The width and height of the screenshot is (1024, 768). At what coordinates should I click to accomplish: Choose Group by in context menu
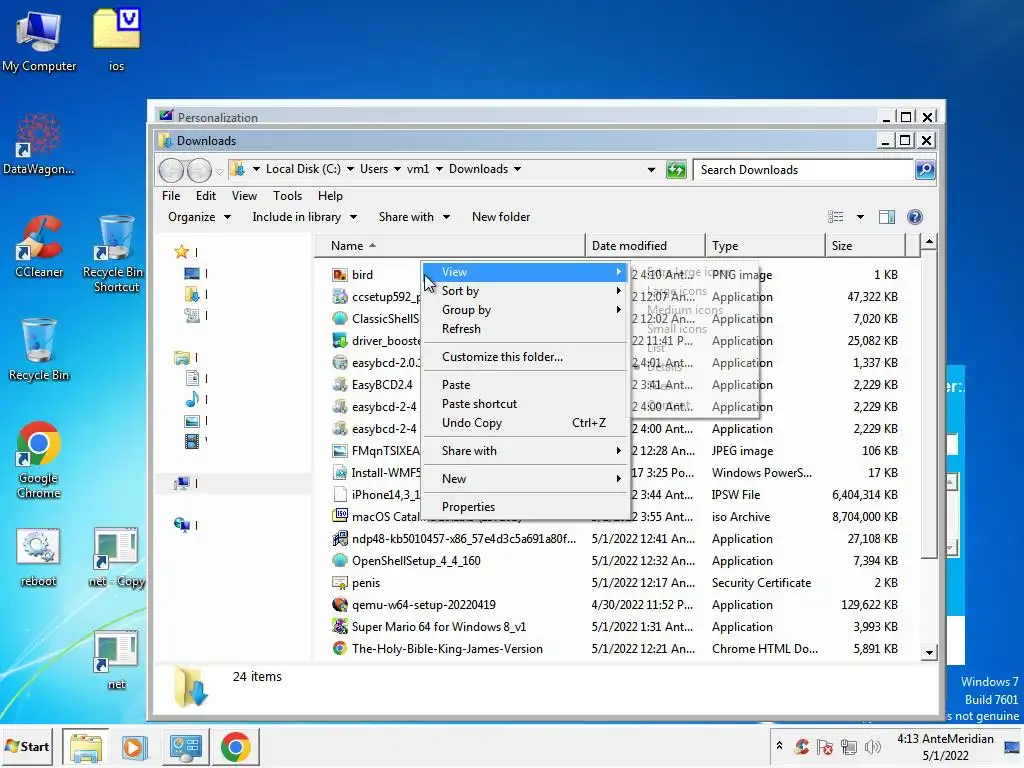[526, 310]
